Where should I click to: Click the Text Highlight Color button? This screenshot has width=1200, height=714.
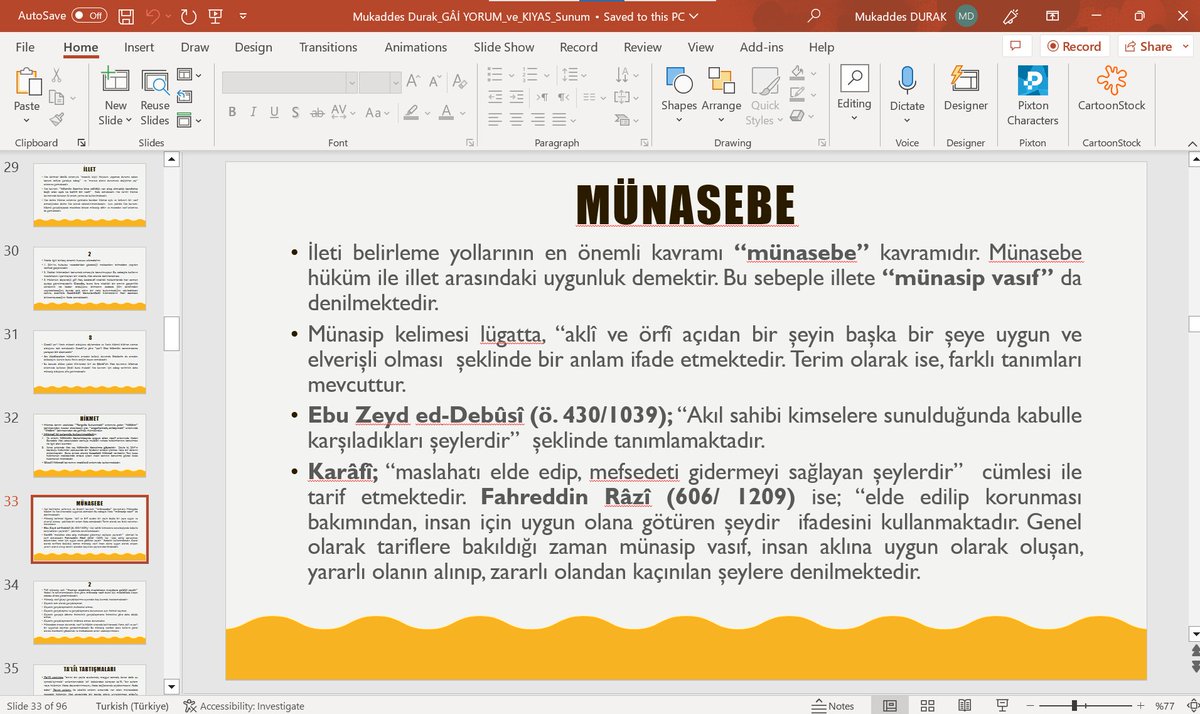409,112
